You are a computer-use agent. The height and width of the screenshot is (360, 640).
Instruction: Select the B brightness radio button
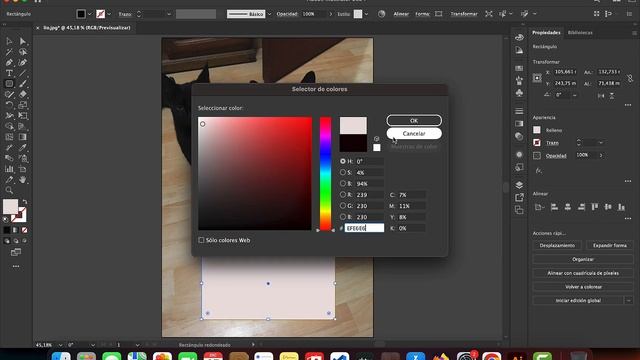tap(343, 183)
